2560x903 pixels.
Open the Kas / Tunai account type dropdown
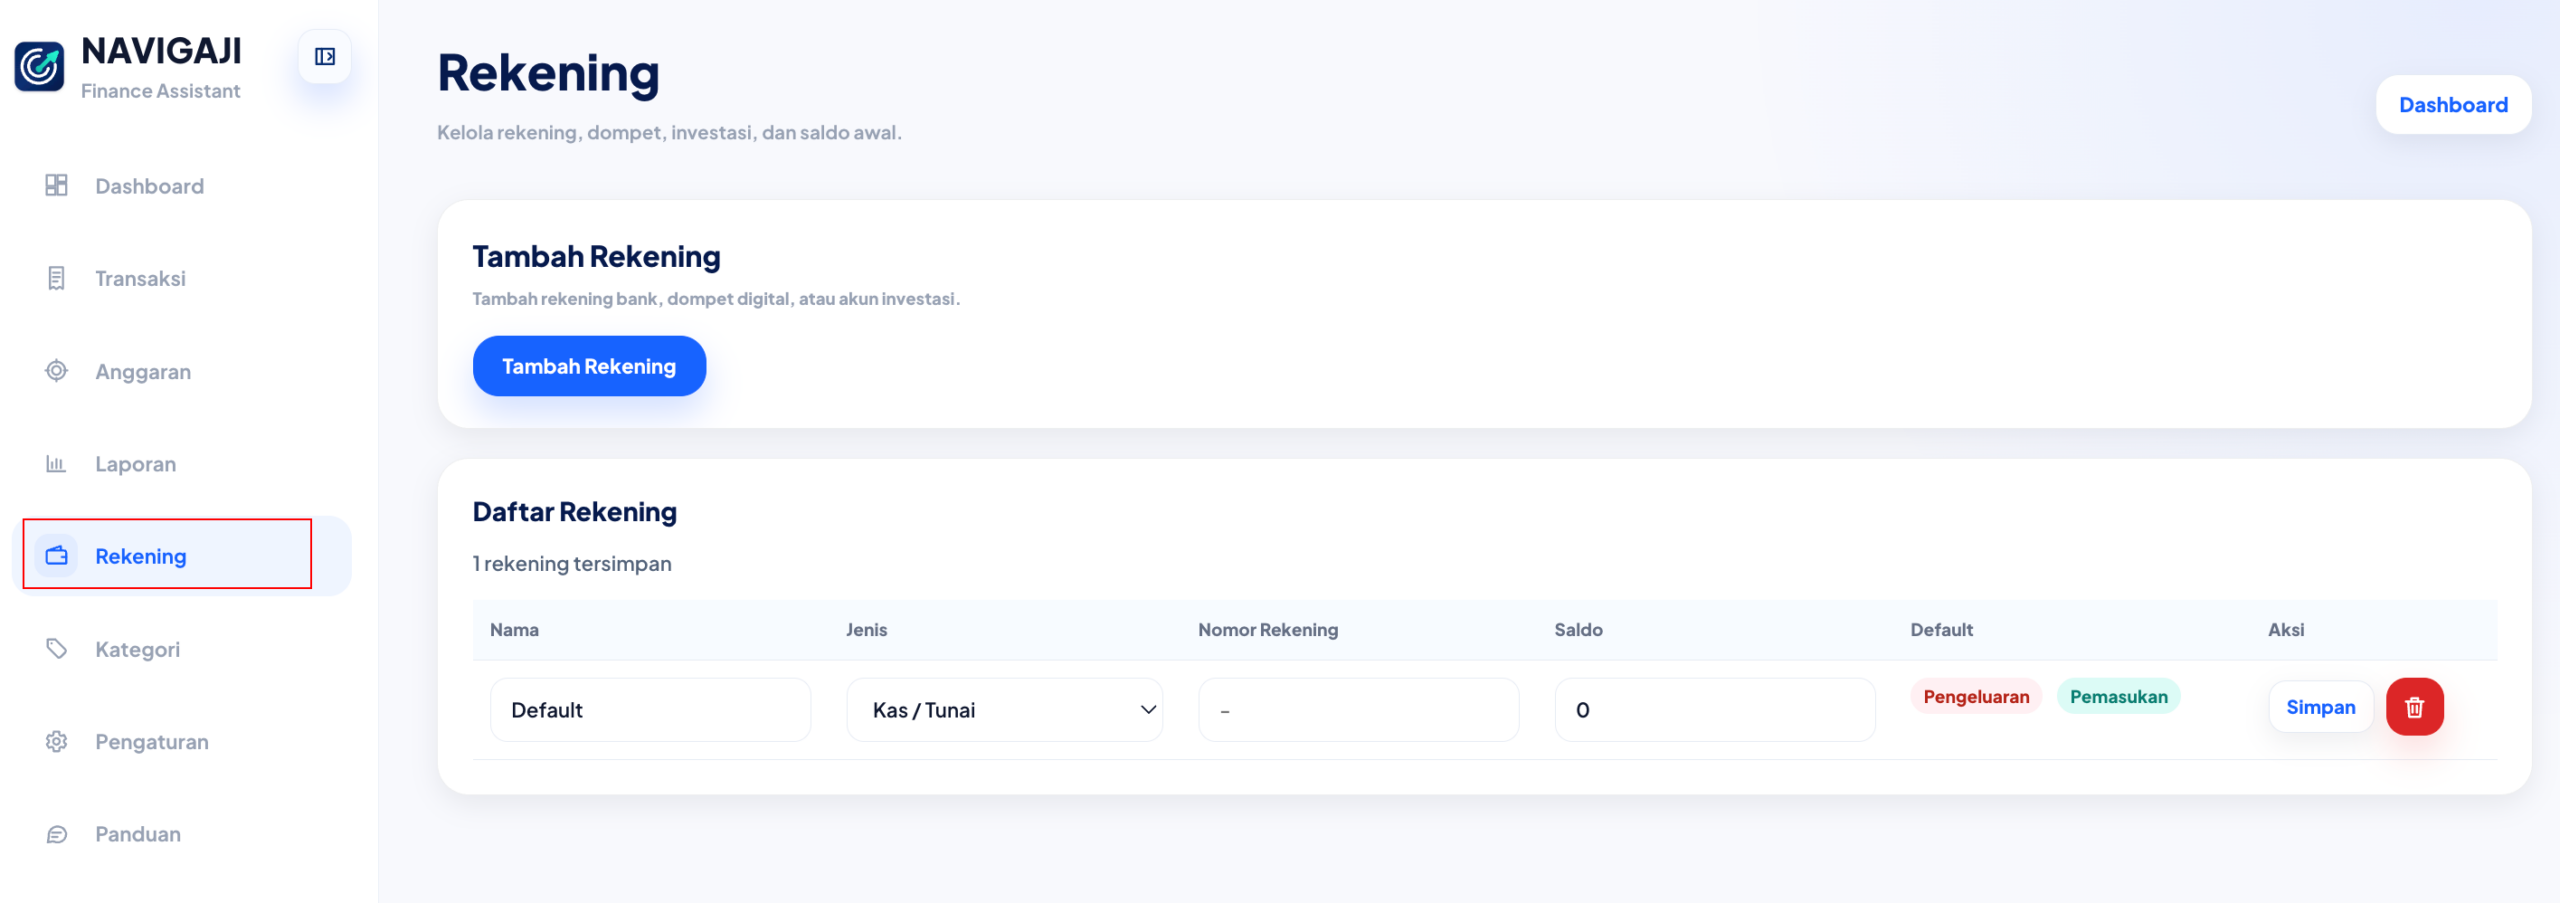tap(1005, 710)
